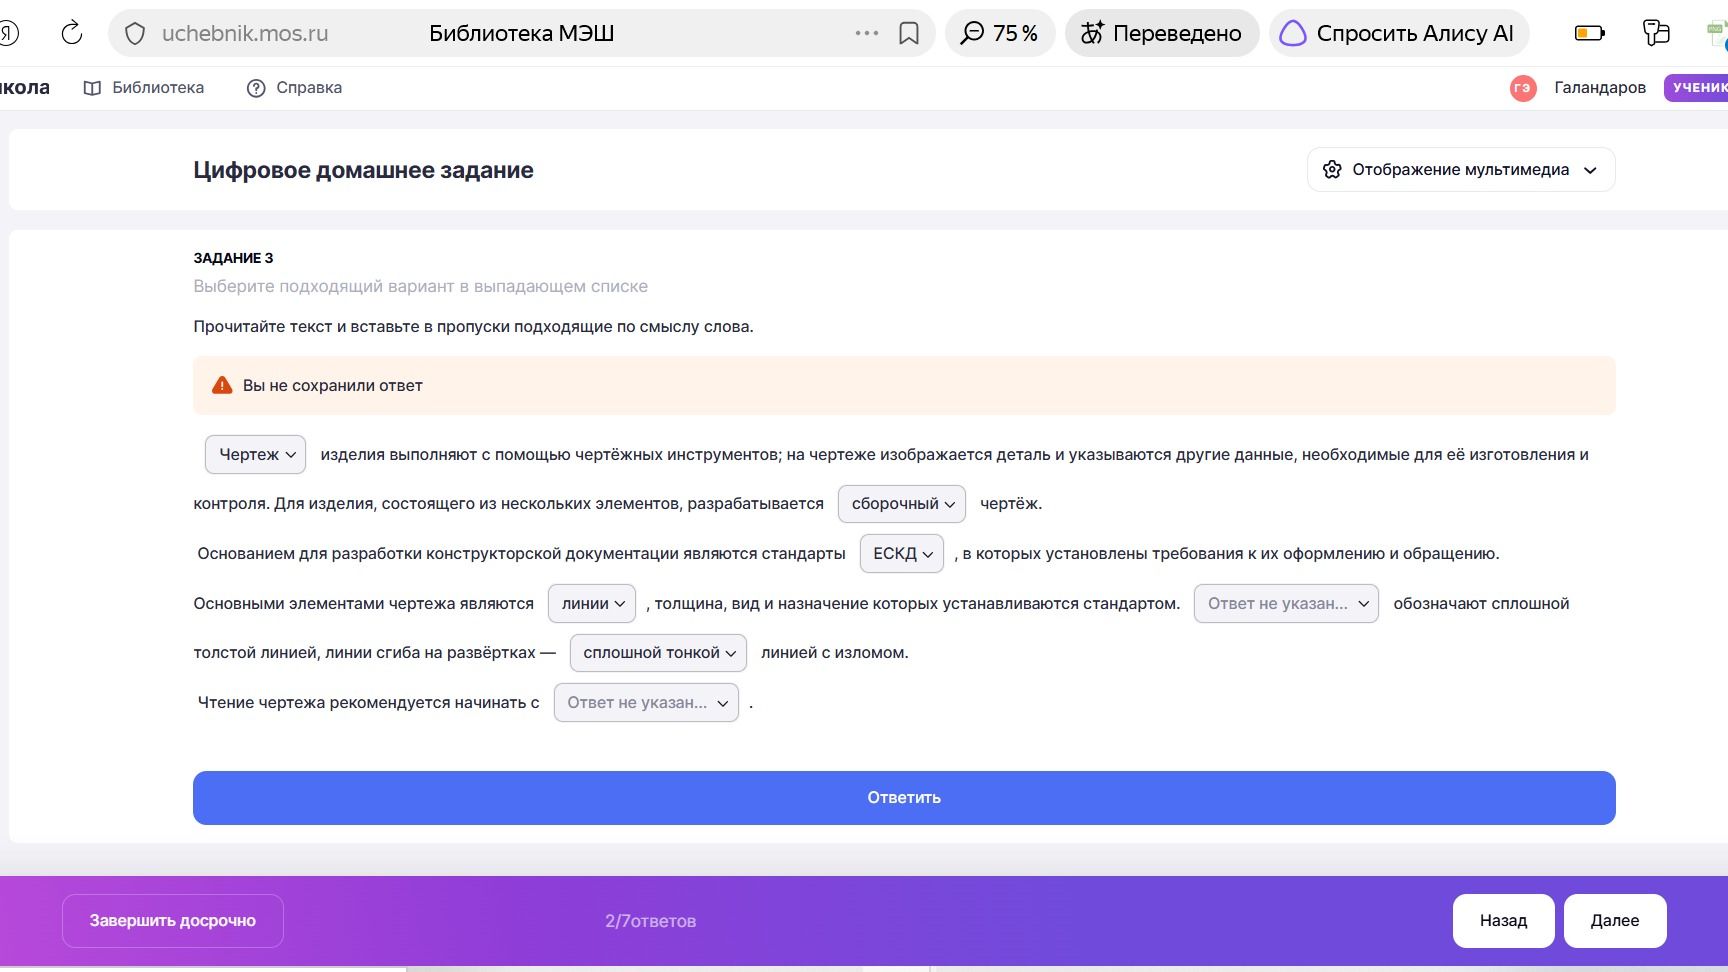Viewport: 1728px width, 972px height.
Task: Go back with the Назад button
Action: pos(1504,921)
